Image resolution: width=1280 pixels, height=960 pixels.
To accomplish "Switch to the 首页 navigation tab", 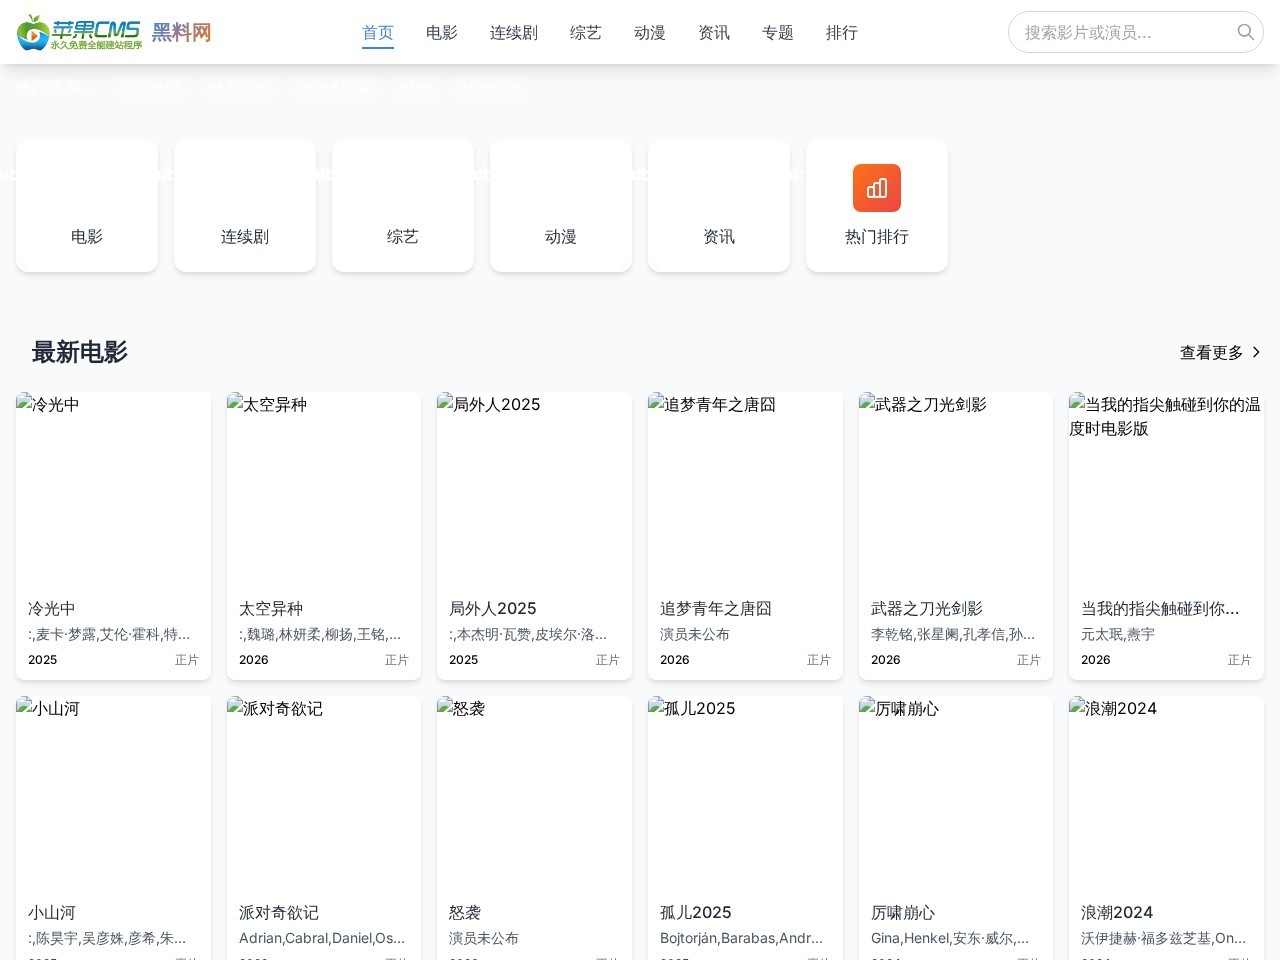I will [378, 32].
